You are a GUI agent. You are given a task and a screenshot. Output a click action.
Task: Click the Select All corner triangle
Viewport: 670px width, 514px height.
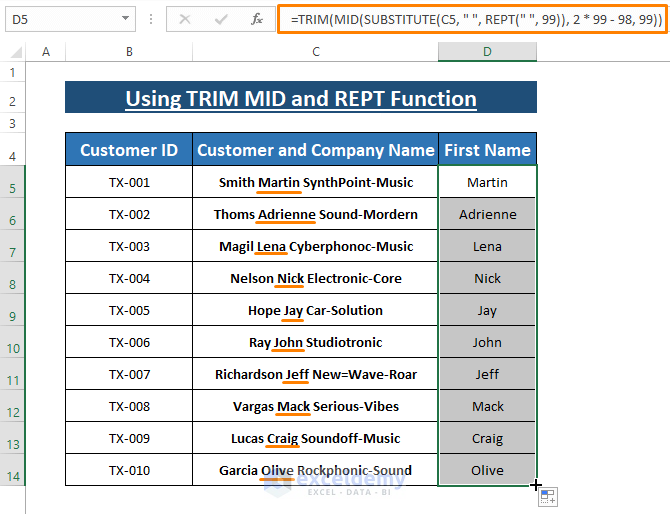(16, 52)
